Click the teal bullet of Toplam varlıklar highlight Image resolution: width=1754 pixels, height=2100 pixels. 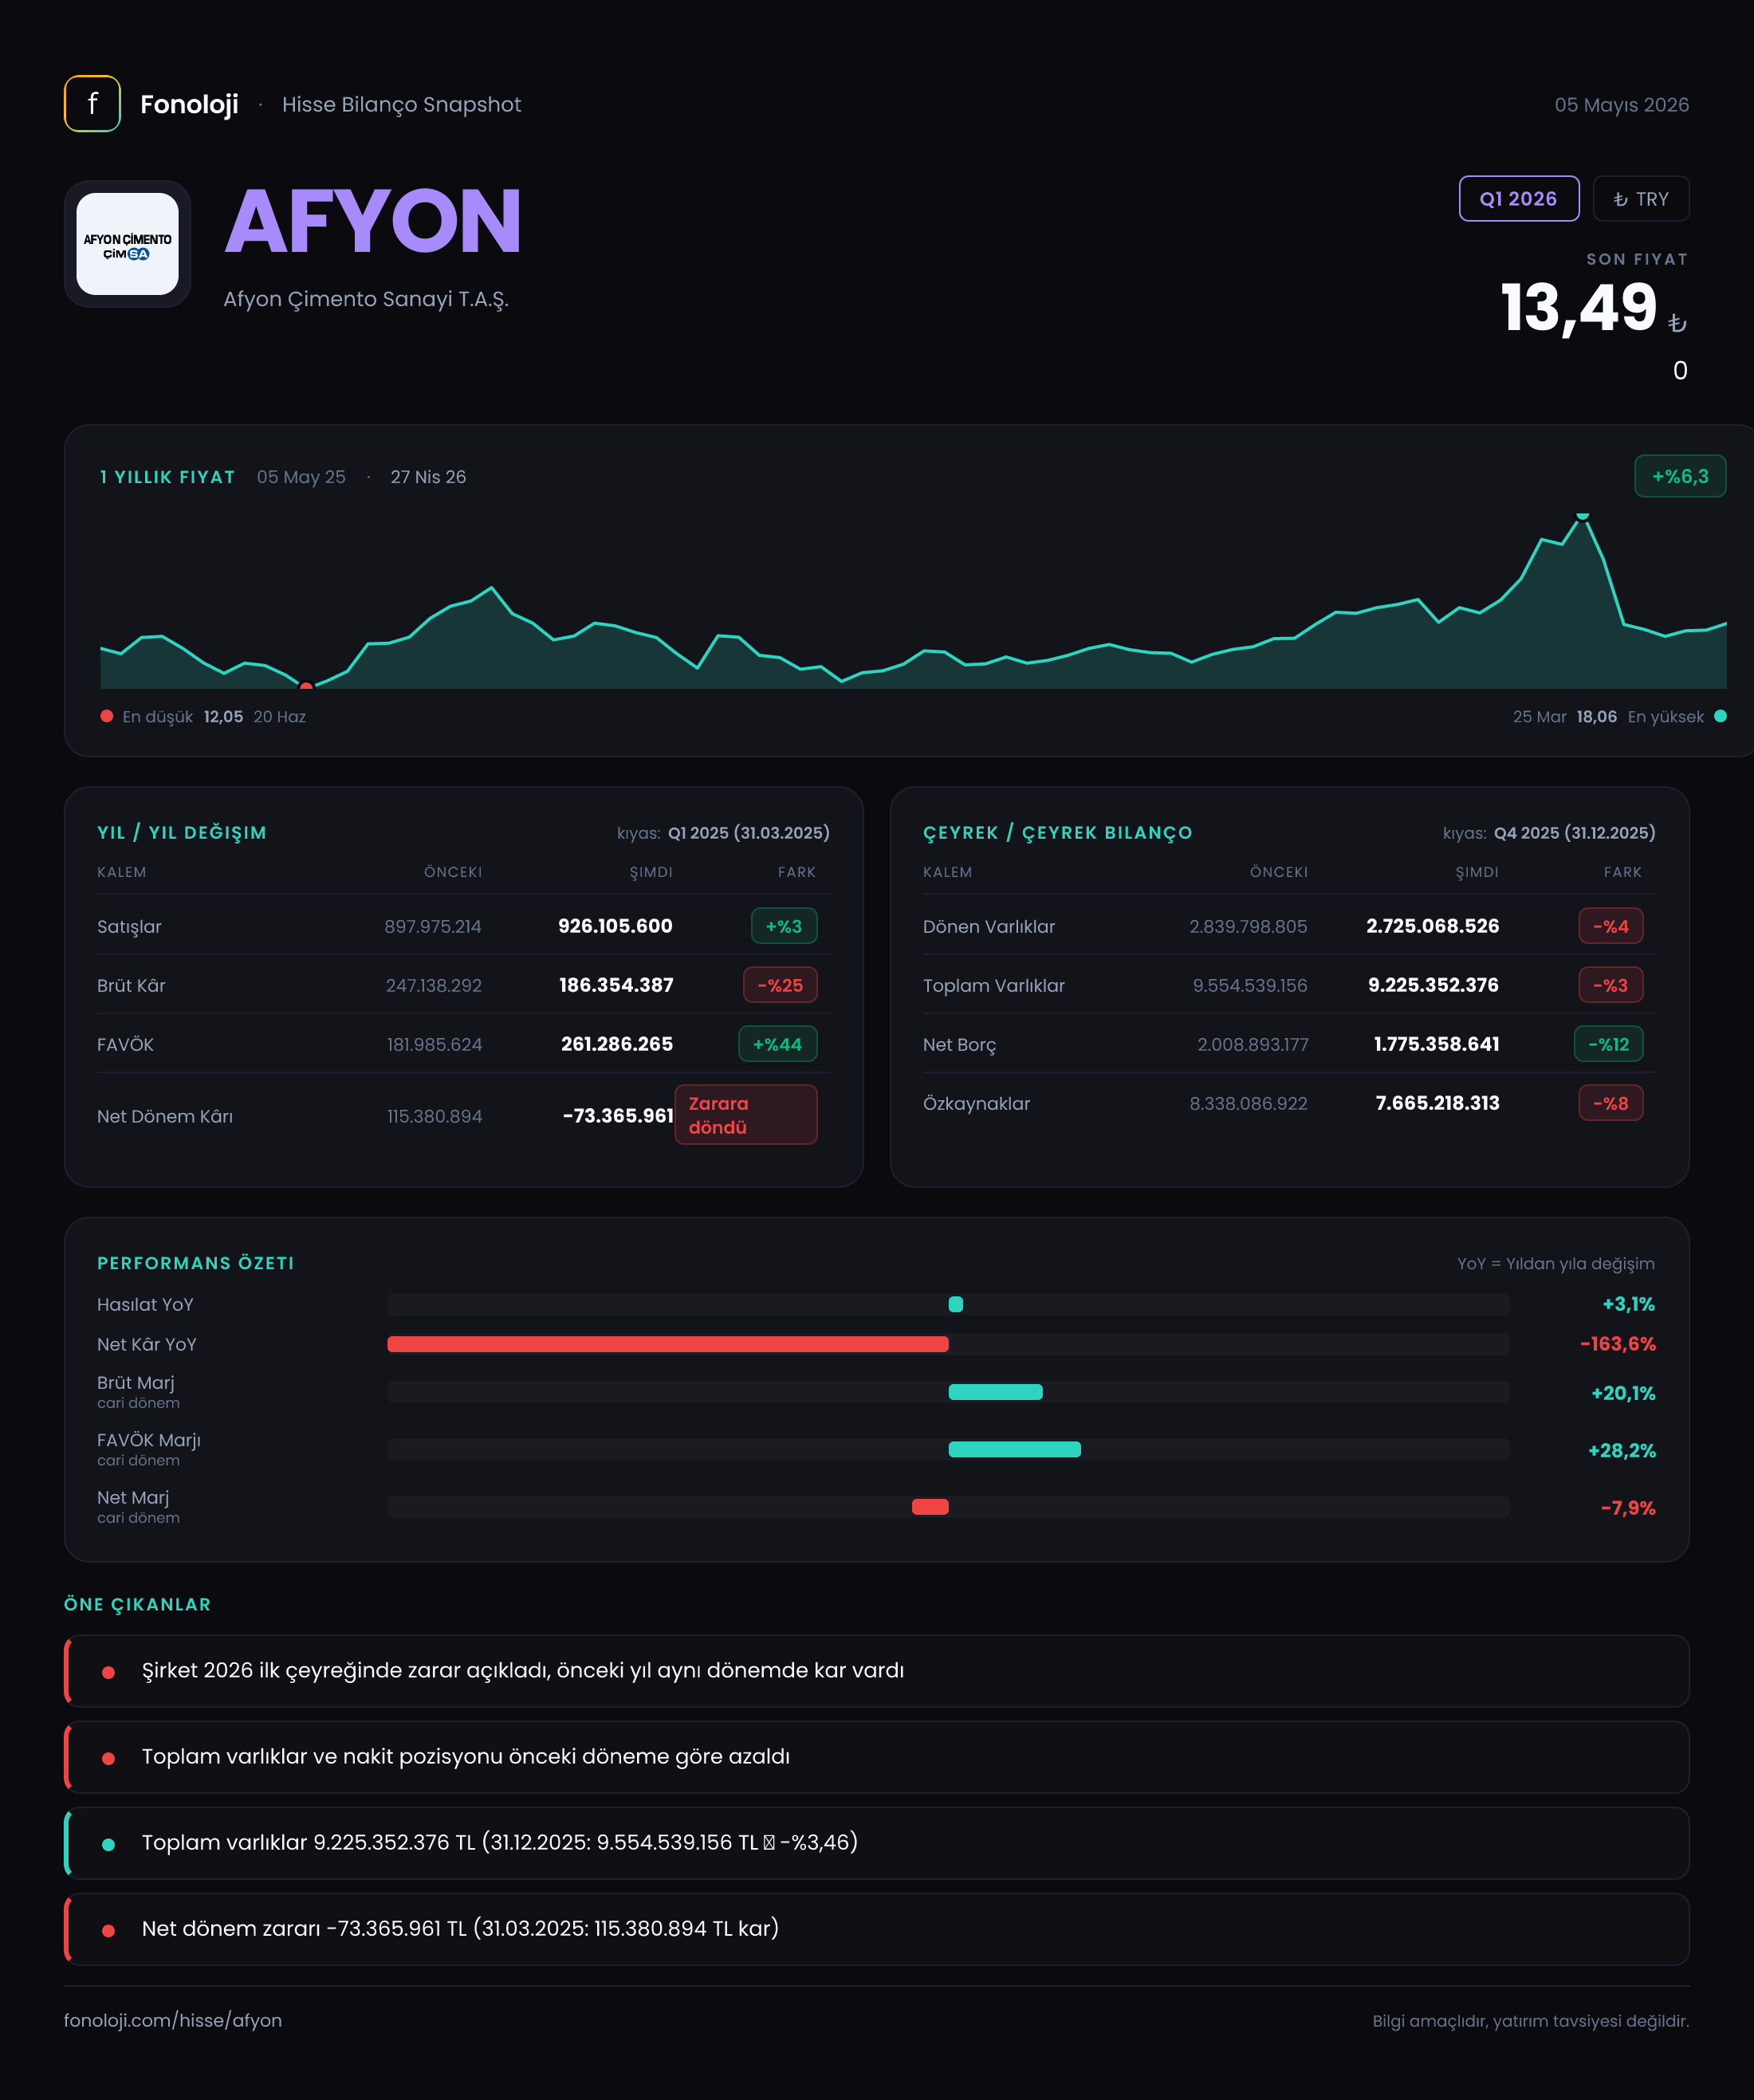point(108,1844)
